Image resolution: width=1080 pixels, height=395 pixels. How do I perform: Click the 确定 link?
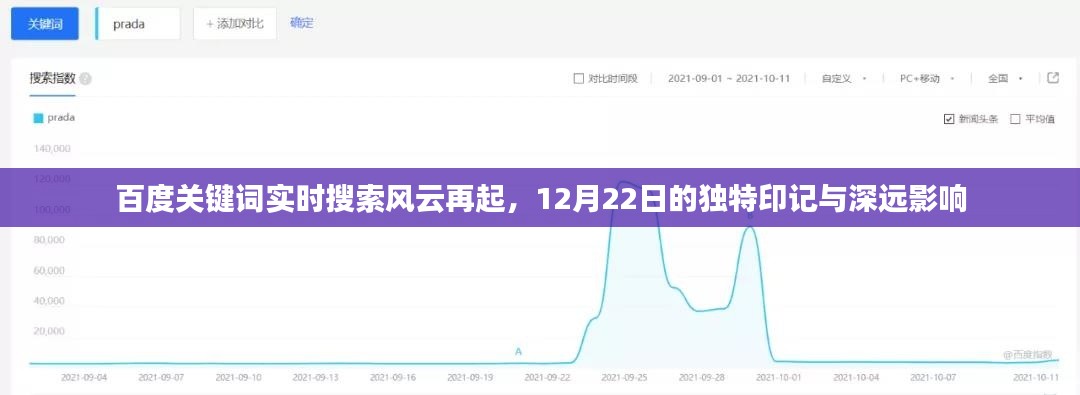pos(302,23)
